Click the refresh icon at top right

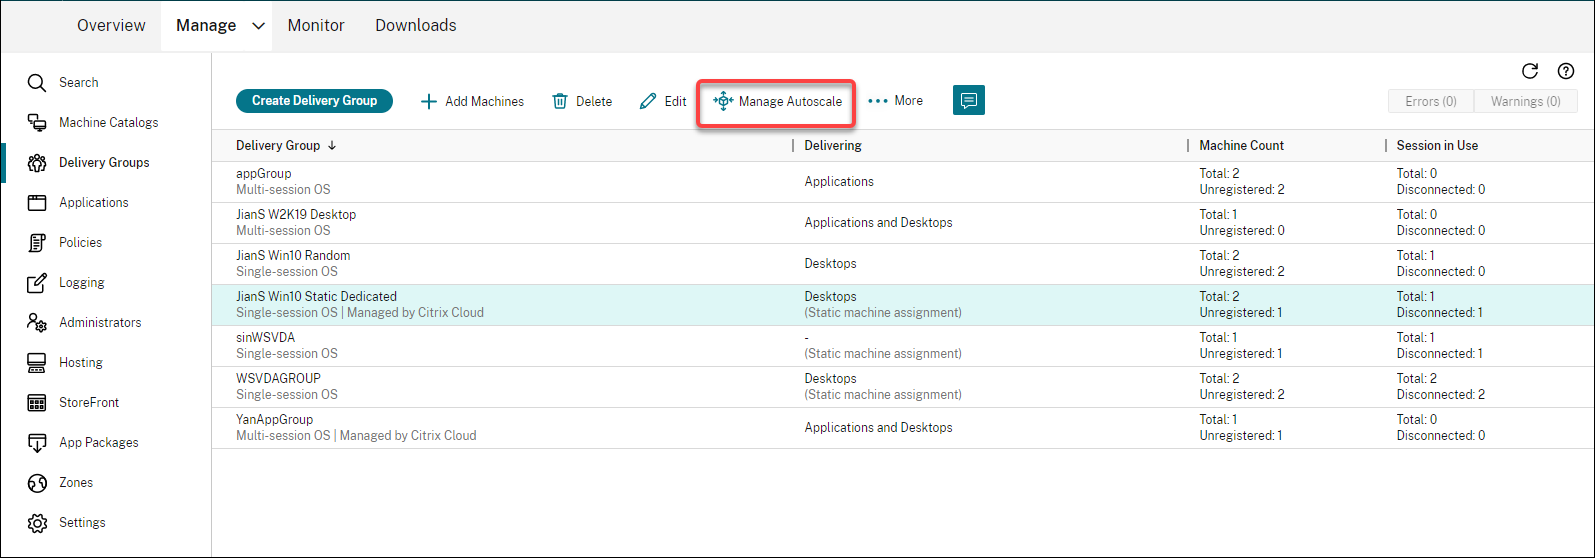(x=1529, y=71)
